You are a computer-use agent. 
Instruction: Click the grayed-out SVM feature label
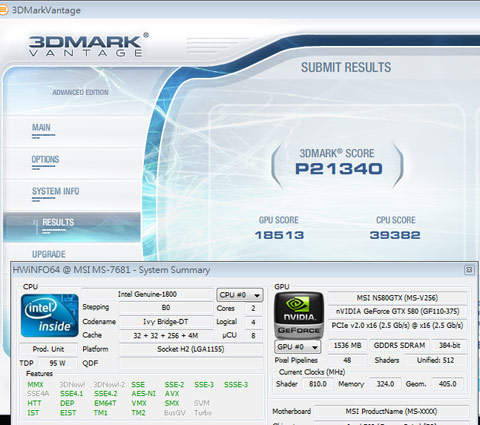click(x=202, y=403)
